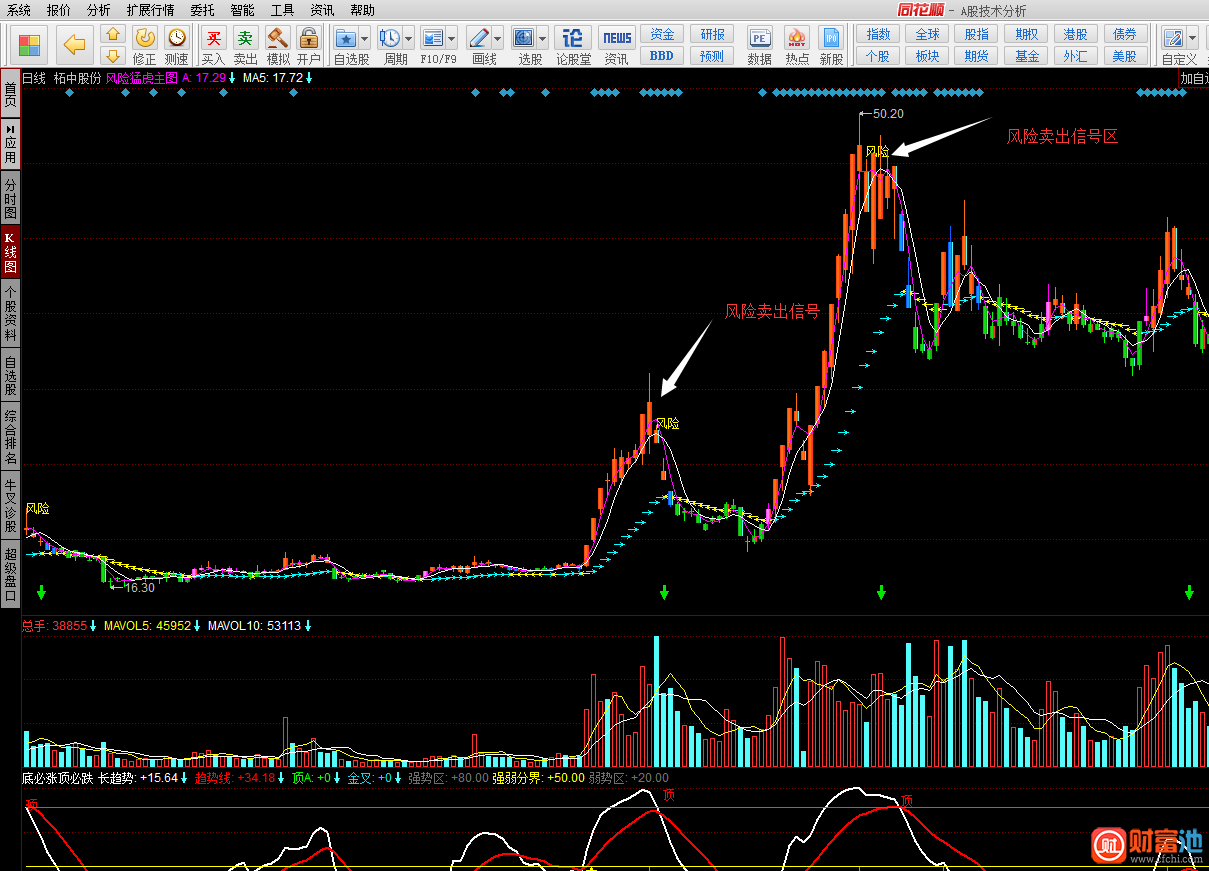Click the BBD button
The height and width of the screenshot is (871, 1209).
point(662,56)
